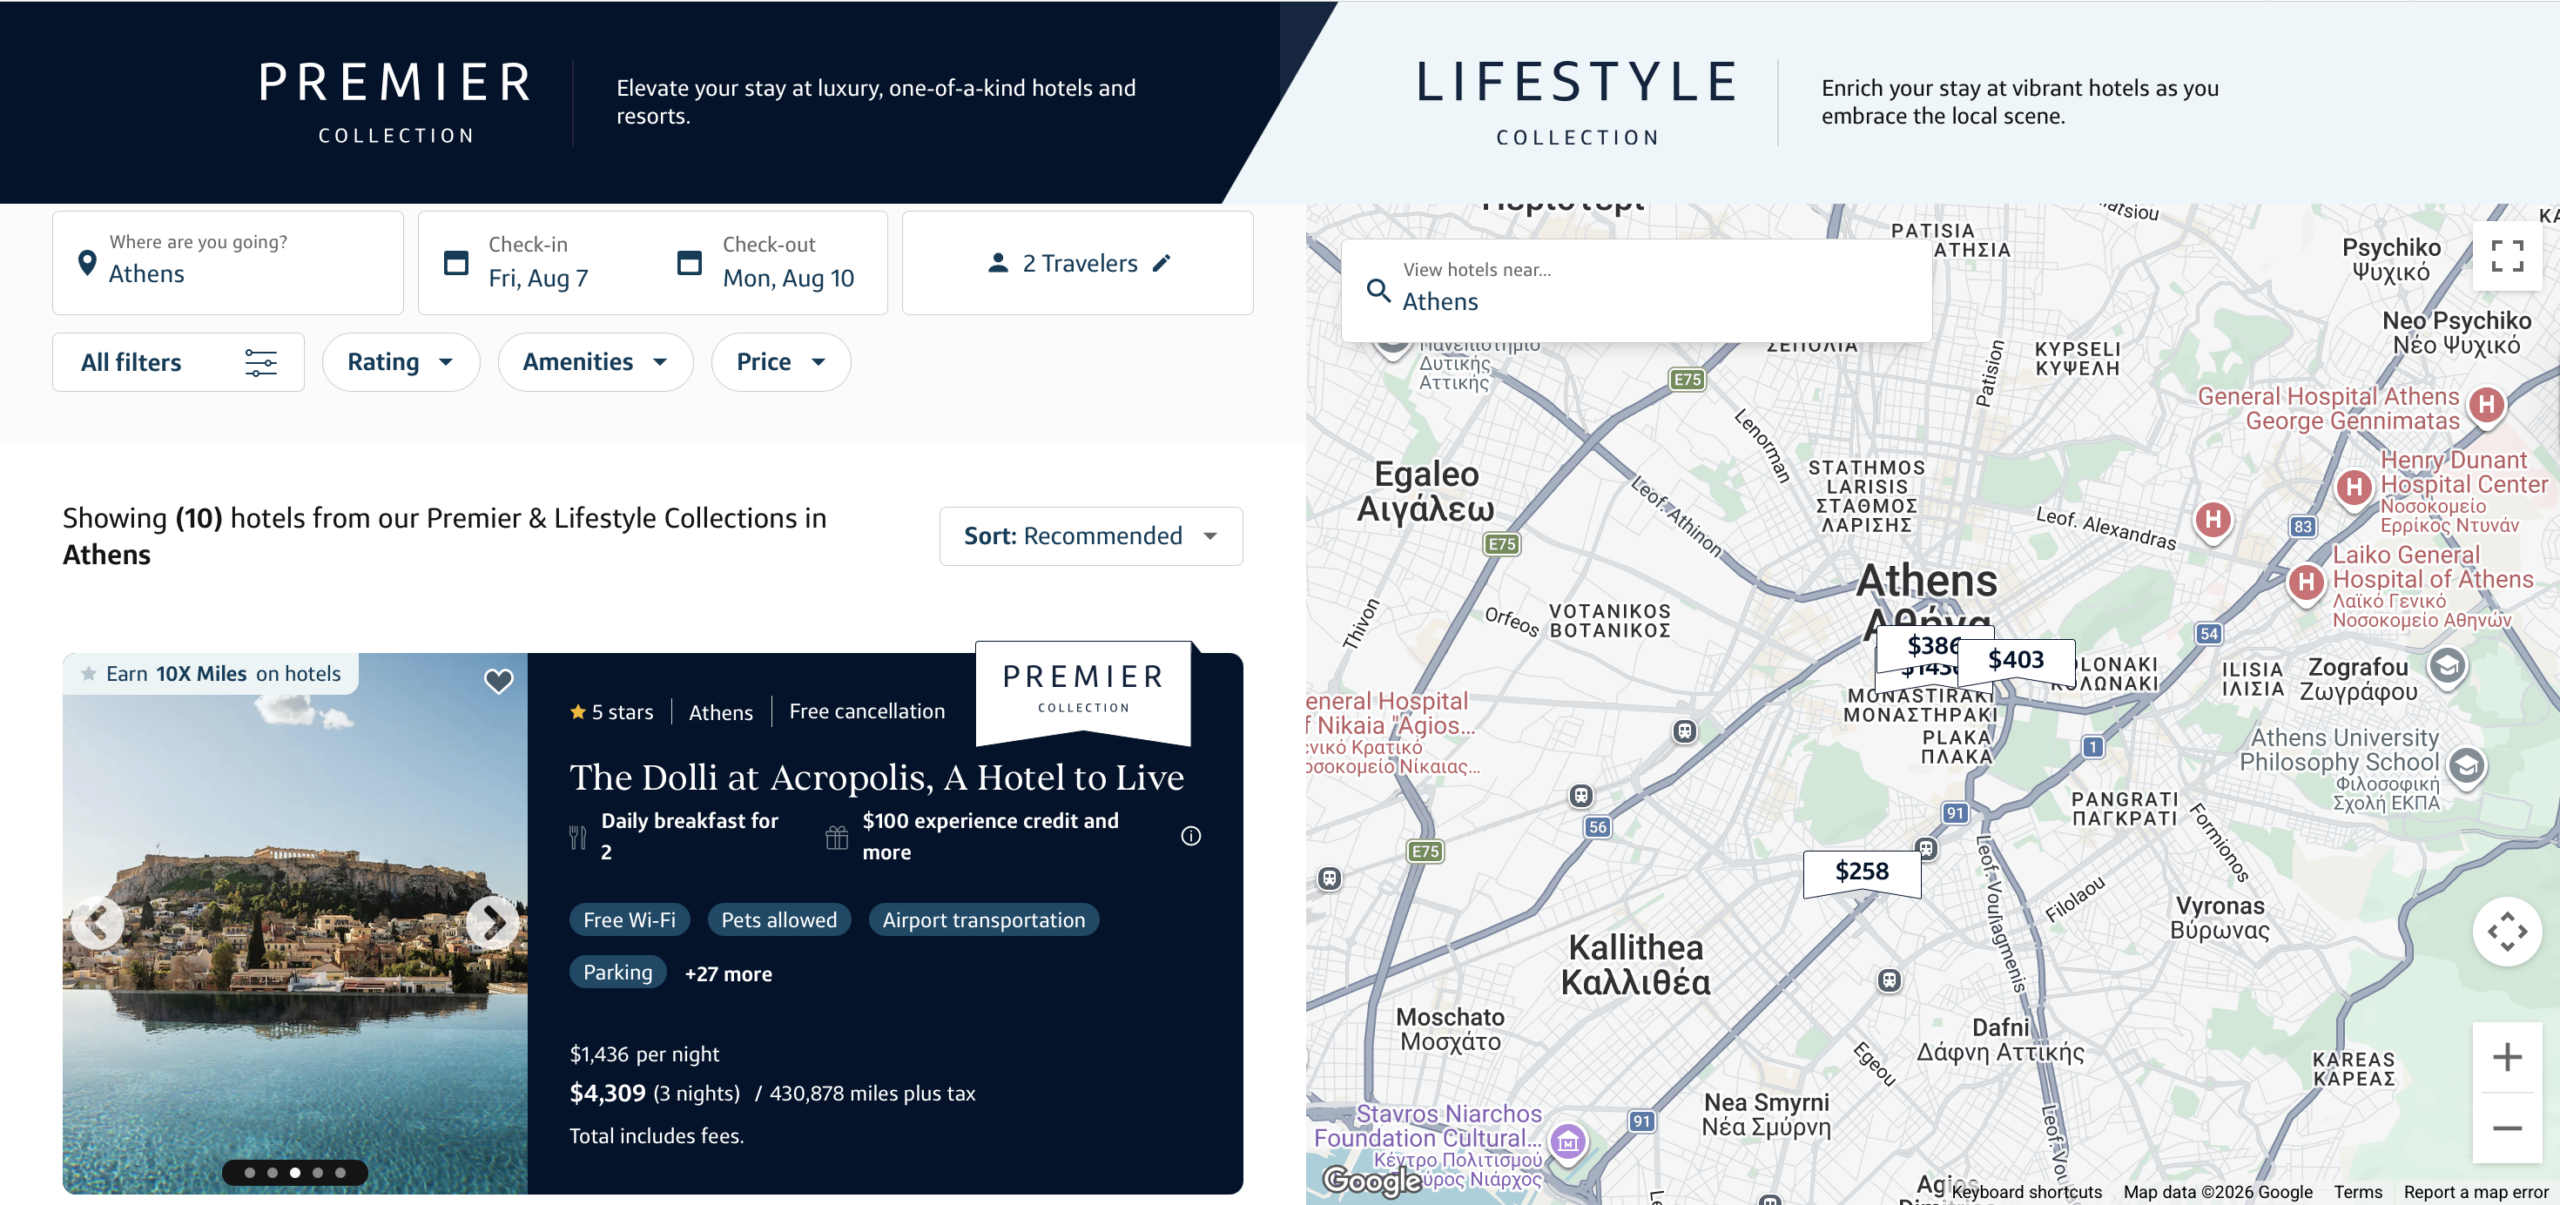Click the 5 stars rating text

(622, 712)
